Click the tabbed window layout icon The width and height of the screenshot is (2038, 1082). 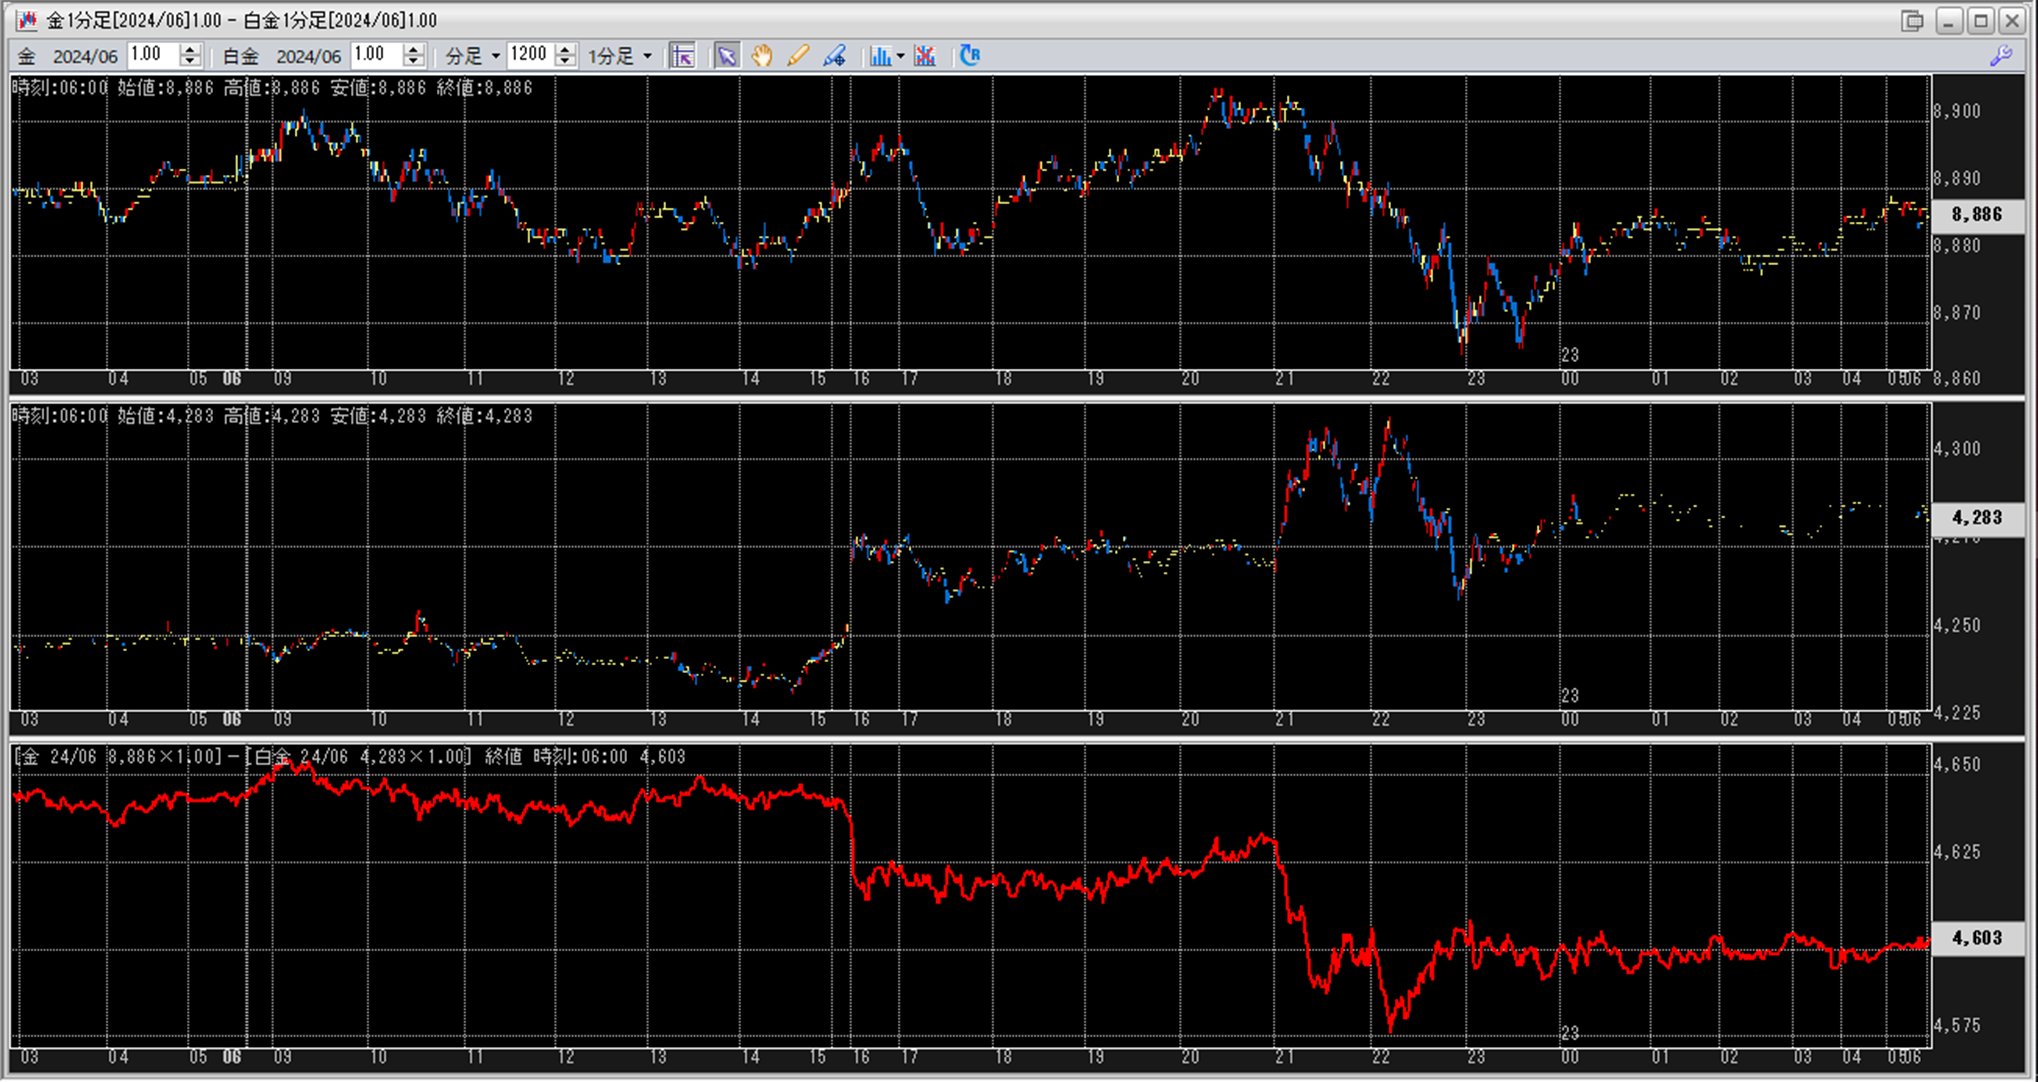click(x=1912, y=20)
